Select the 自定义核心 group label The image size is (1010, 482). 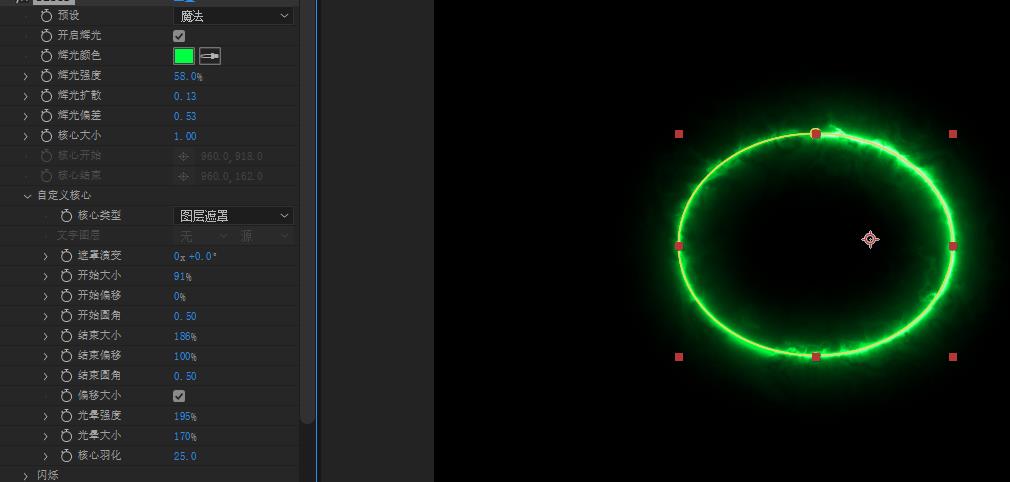[64, 196]
